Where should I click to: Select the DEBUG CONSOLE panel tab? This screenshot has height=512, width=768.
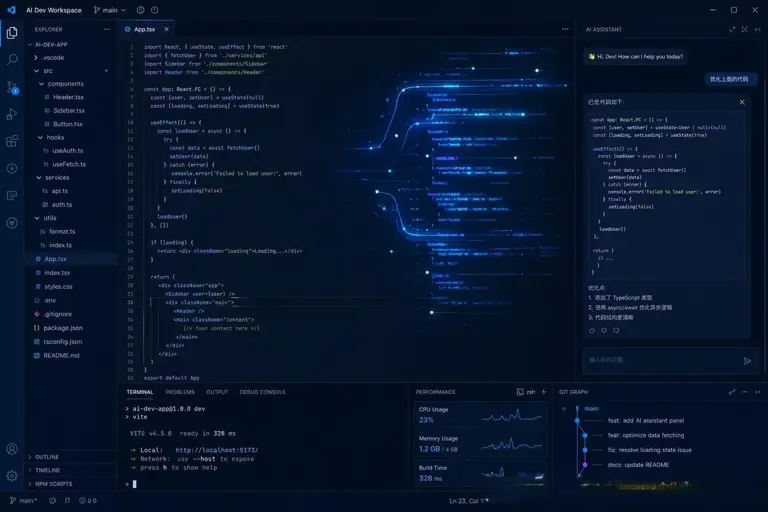[x=263, y=392]
